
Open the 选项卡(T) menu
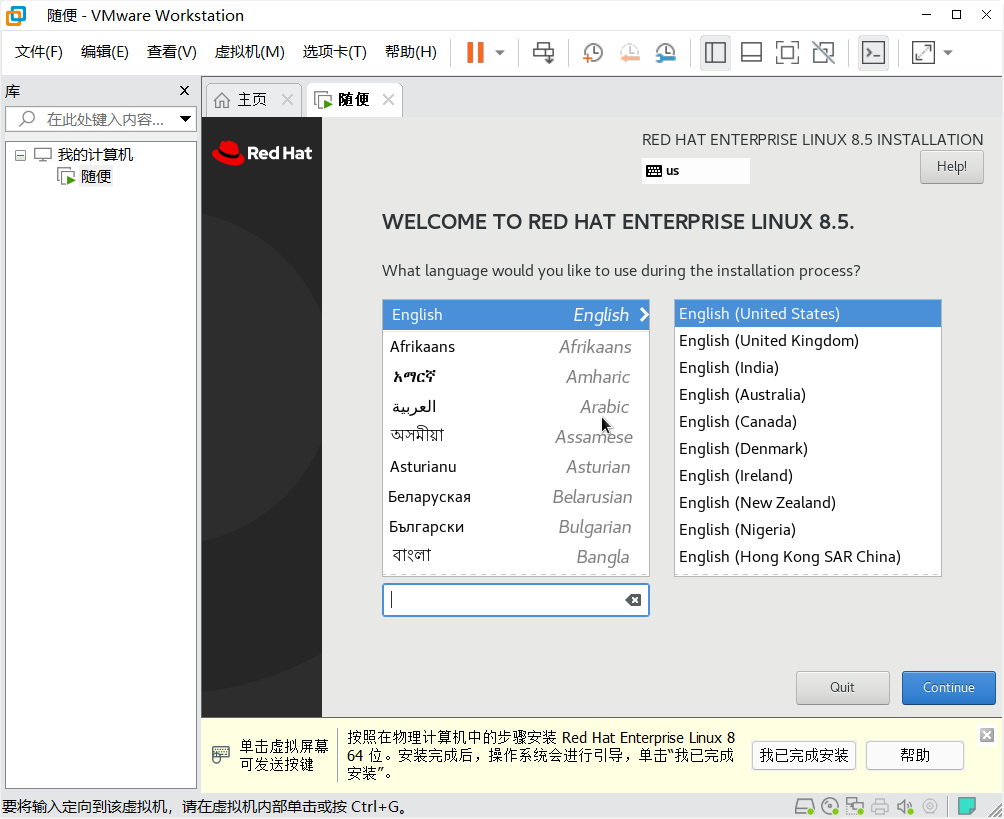coord(335,52)
